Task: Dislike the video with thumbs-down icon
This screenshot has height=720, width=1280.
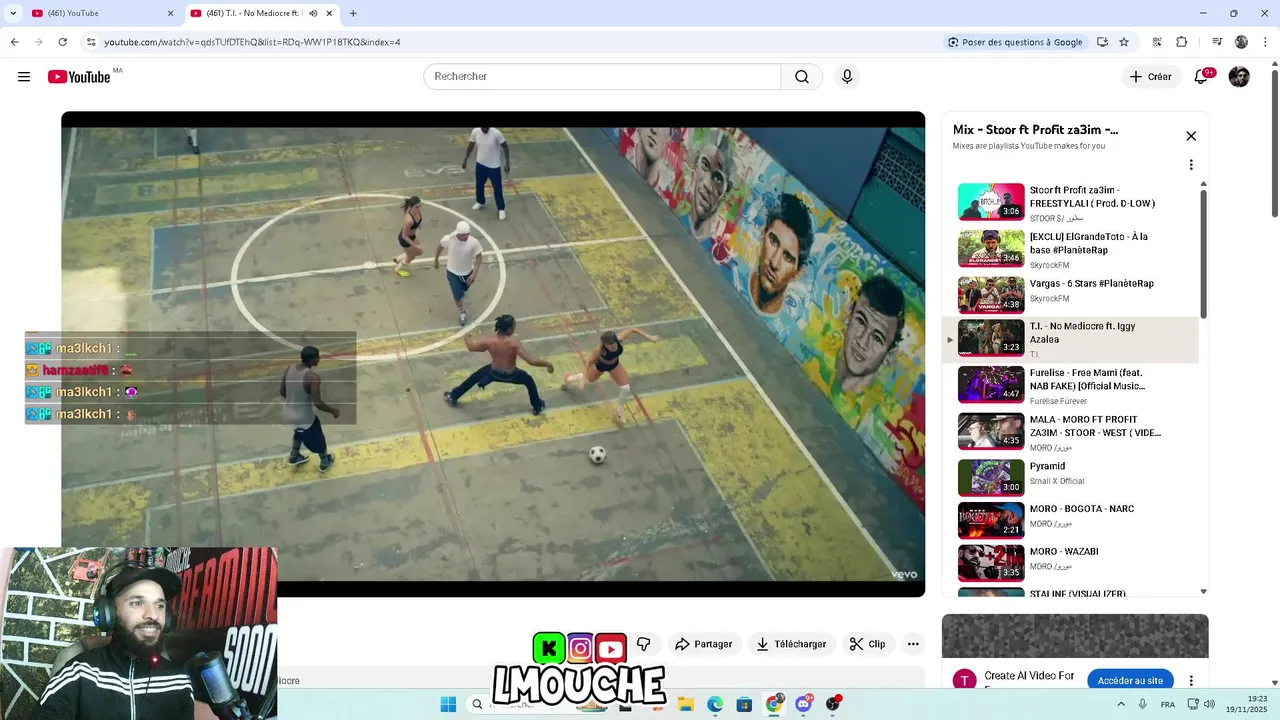Action: coord(643,644)
